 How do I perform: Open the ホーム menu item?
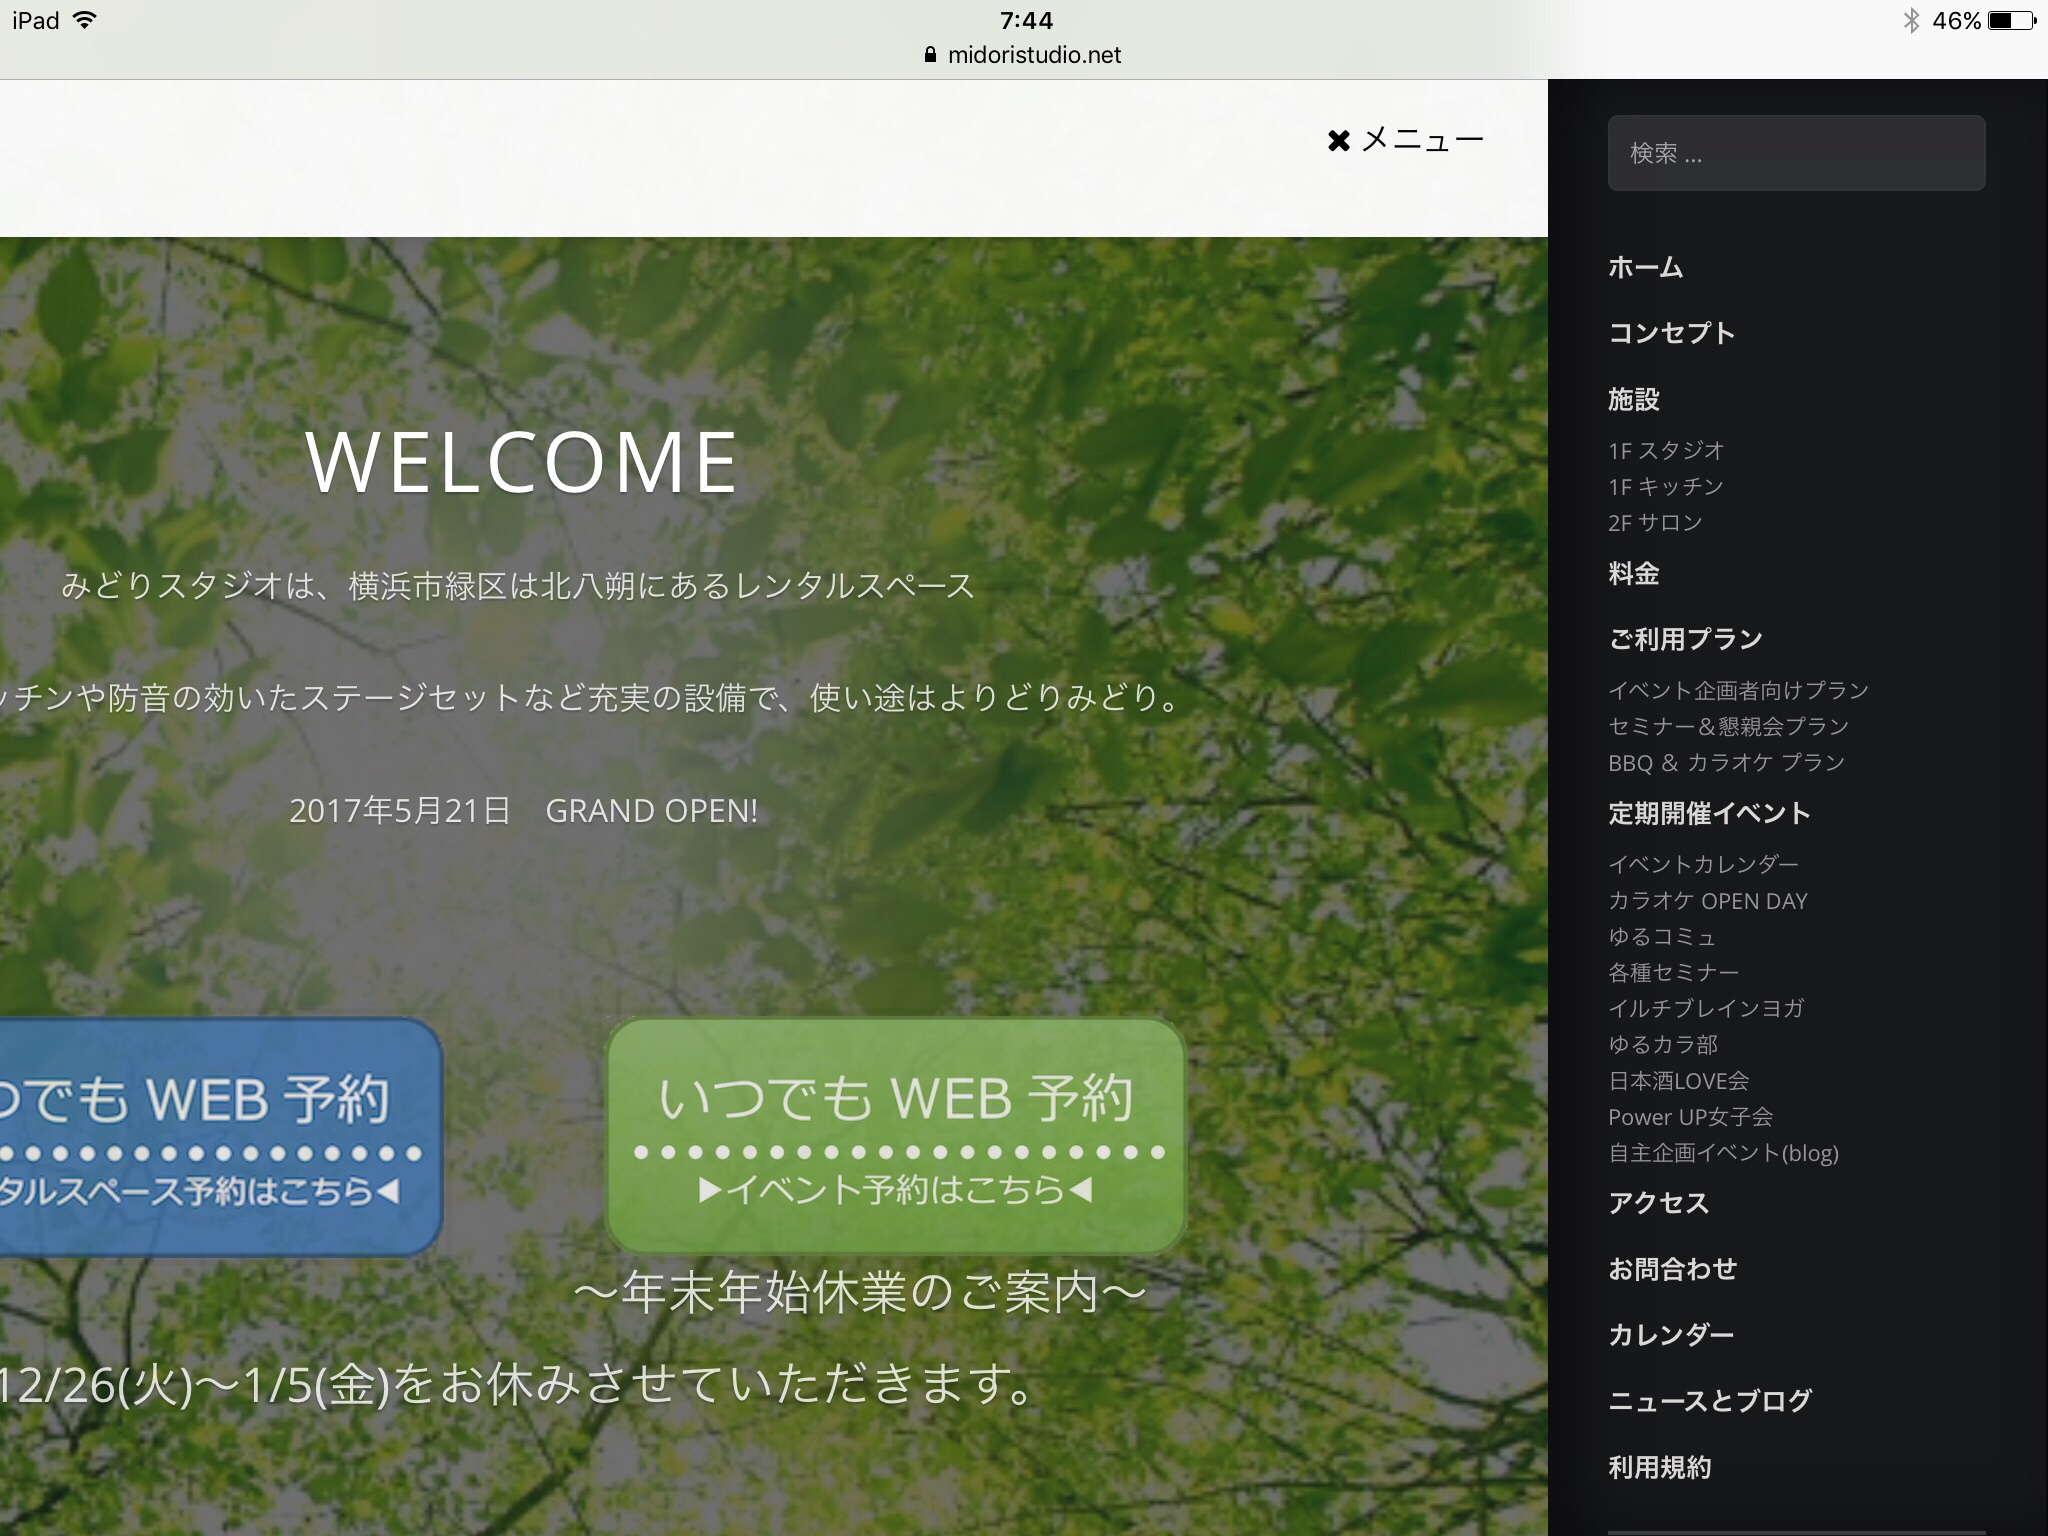1645,267
